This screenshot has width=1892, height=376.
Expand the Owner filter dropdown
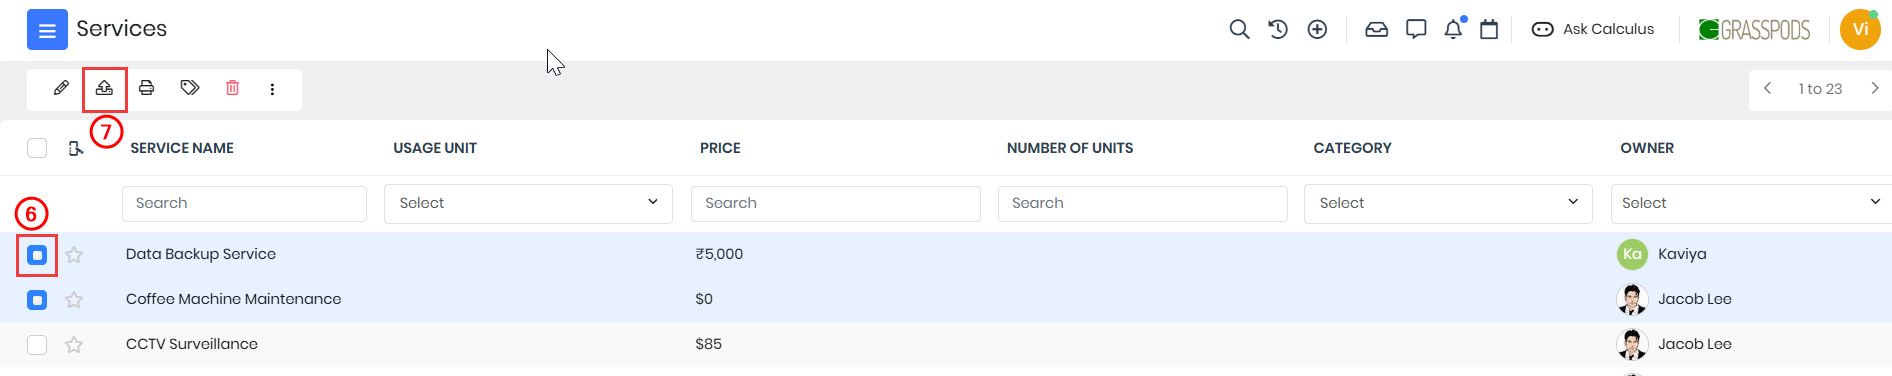coord(1751,203)
